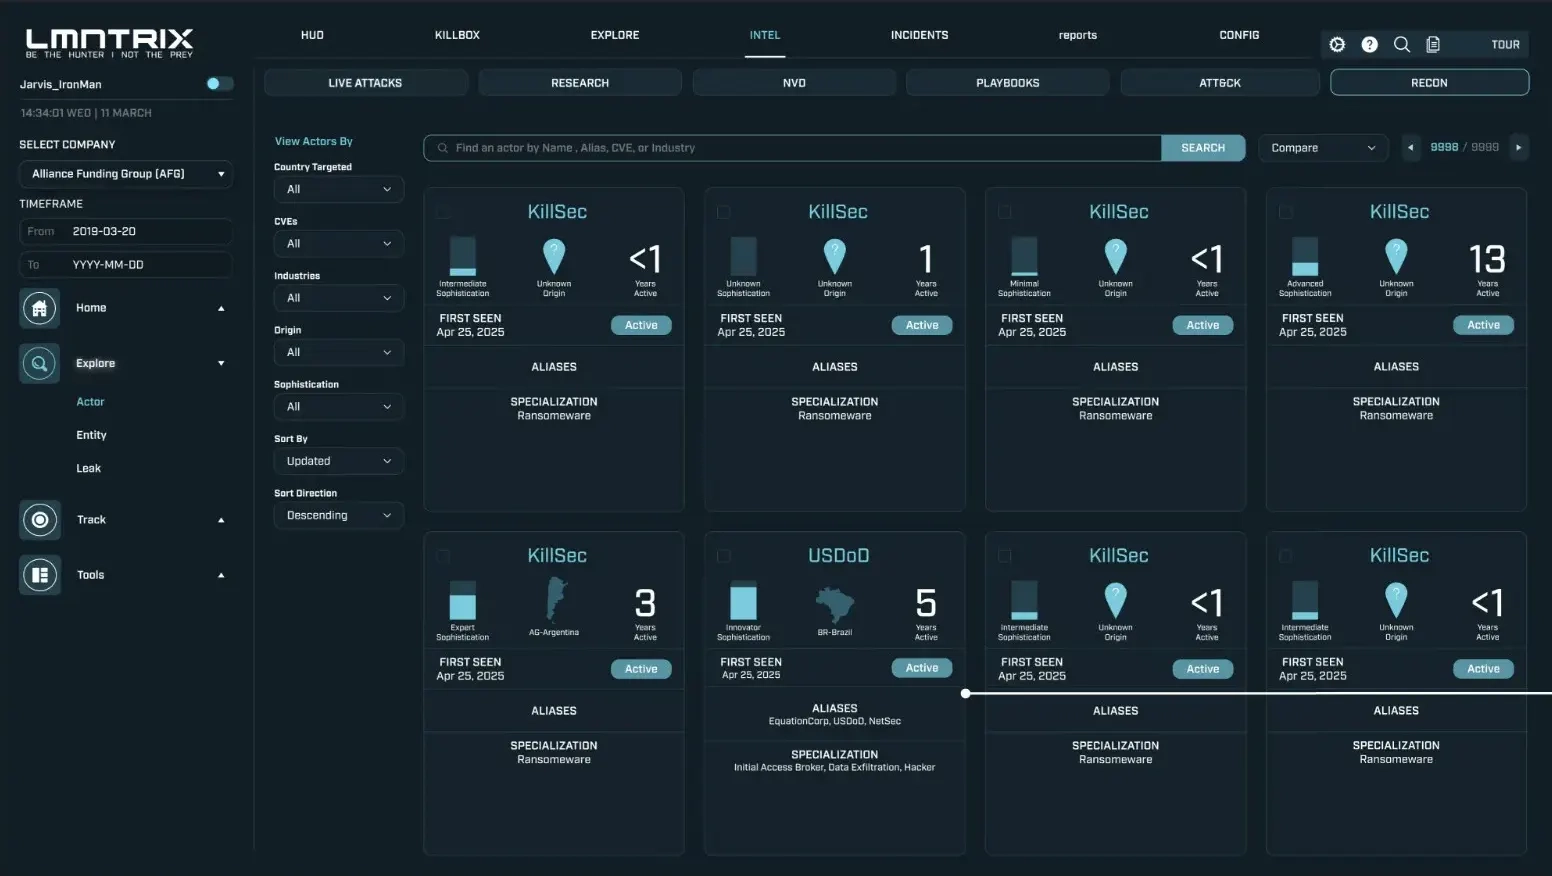The height and width of the screenshot is (876, 1552).
Task: Open the Leak link in sidebar
Action: (x=88, y=469)
